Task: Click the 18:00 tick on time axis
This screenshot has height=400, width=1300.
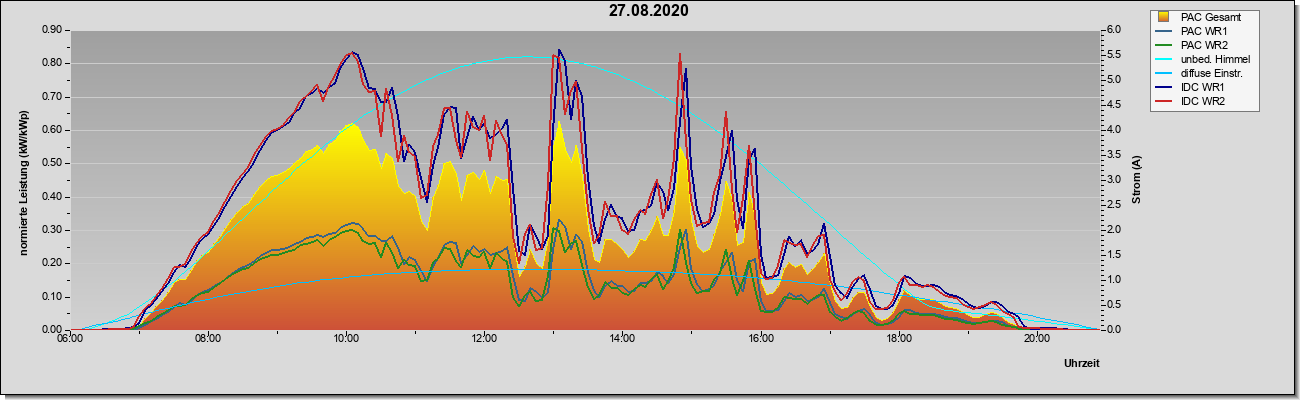Action: coord(897,339)
